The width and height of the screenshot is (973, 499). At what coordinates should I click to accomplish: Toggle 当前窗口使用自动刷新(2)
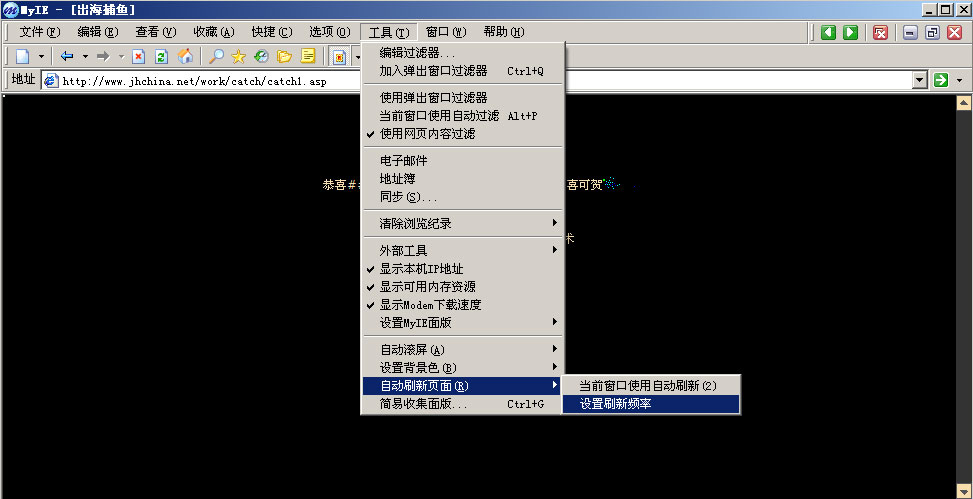(x=651, y=386)
